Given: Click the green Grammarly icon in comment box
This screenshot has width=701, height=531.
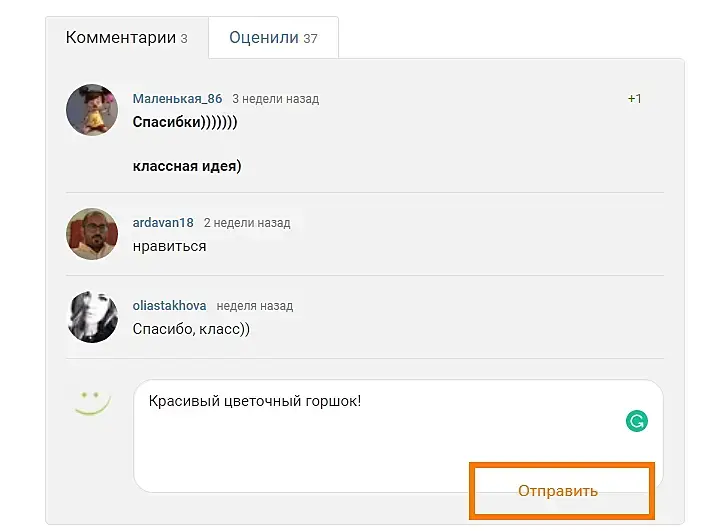Looking at the screenshot, I should (636, 421).
